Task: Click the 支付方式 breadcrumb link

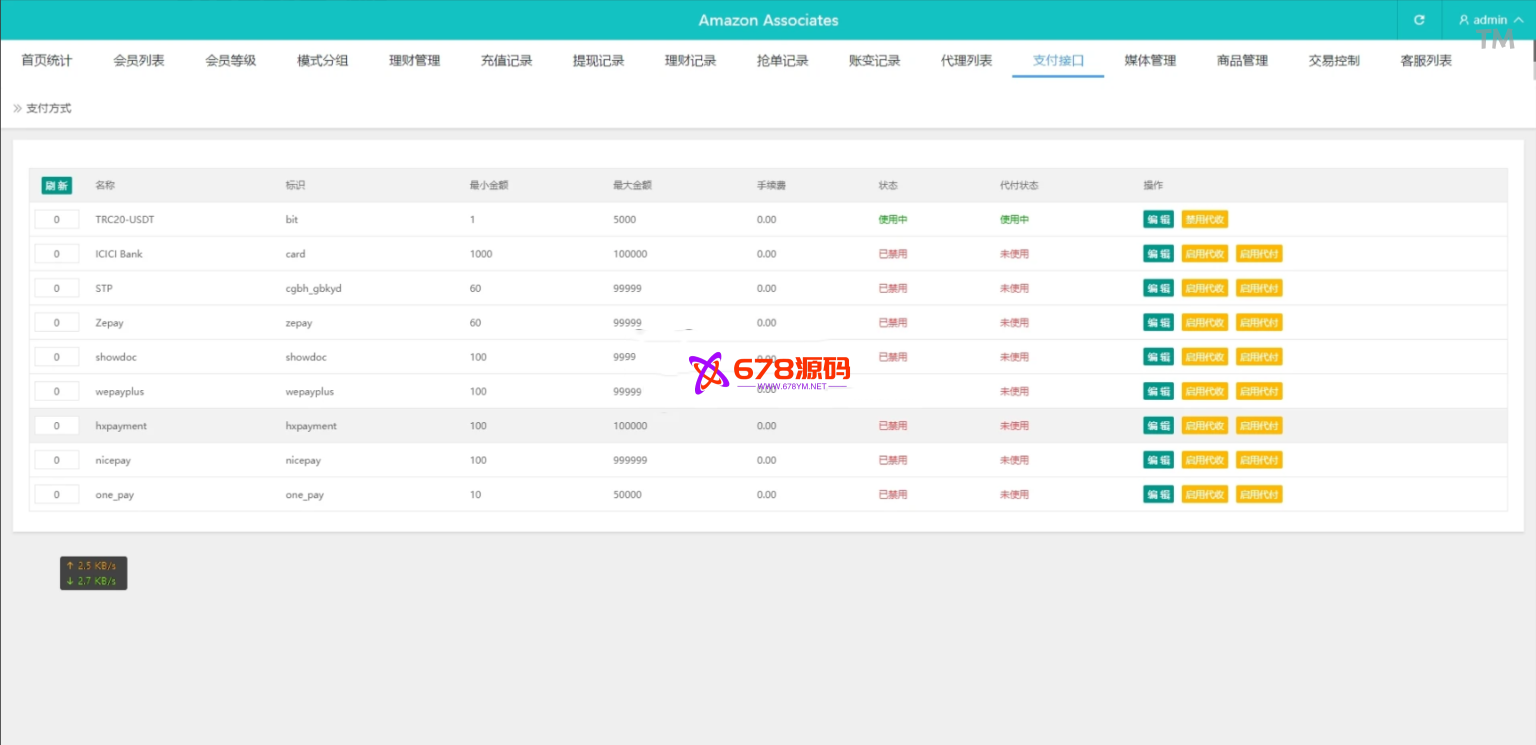Action: 48,108
